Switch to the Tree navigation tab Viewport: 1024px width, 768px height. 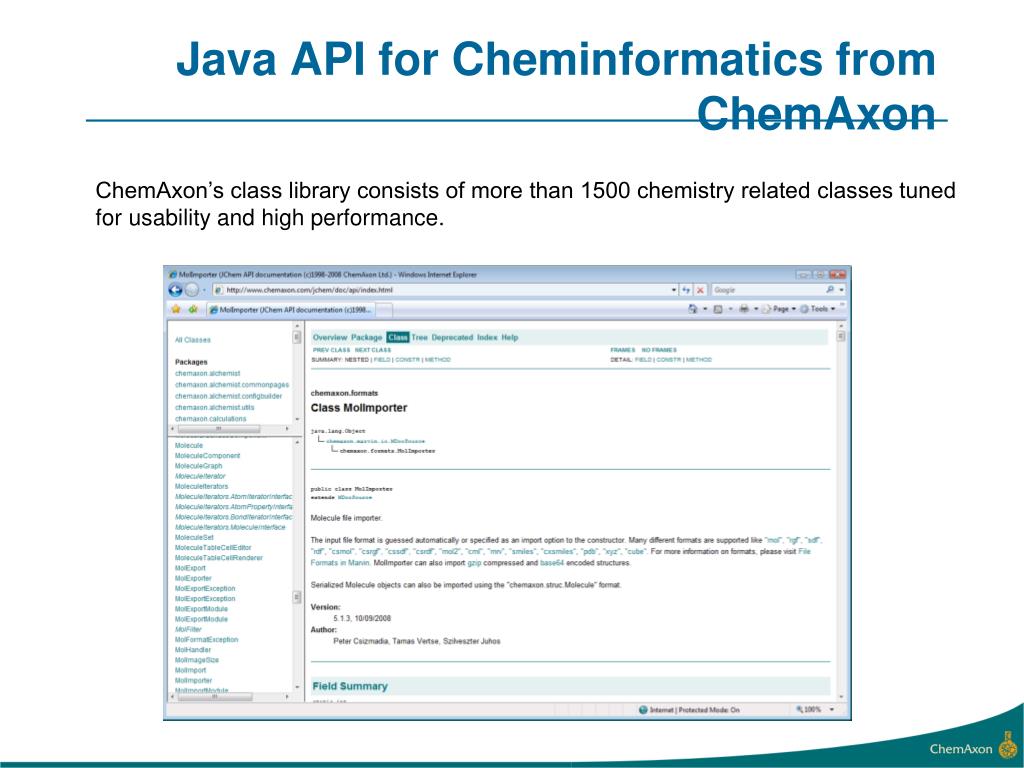[419, 338]
